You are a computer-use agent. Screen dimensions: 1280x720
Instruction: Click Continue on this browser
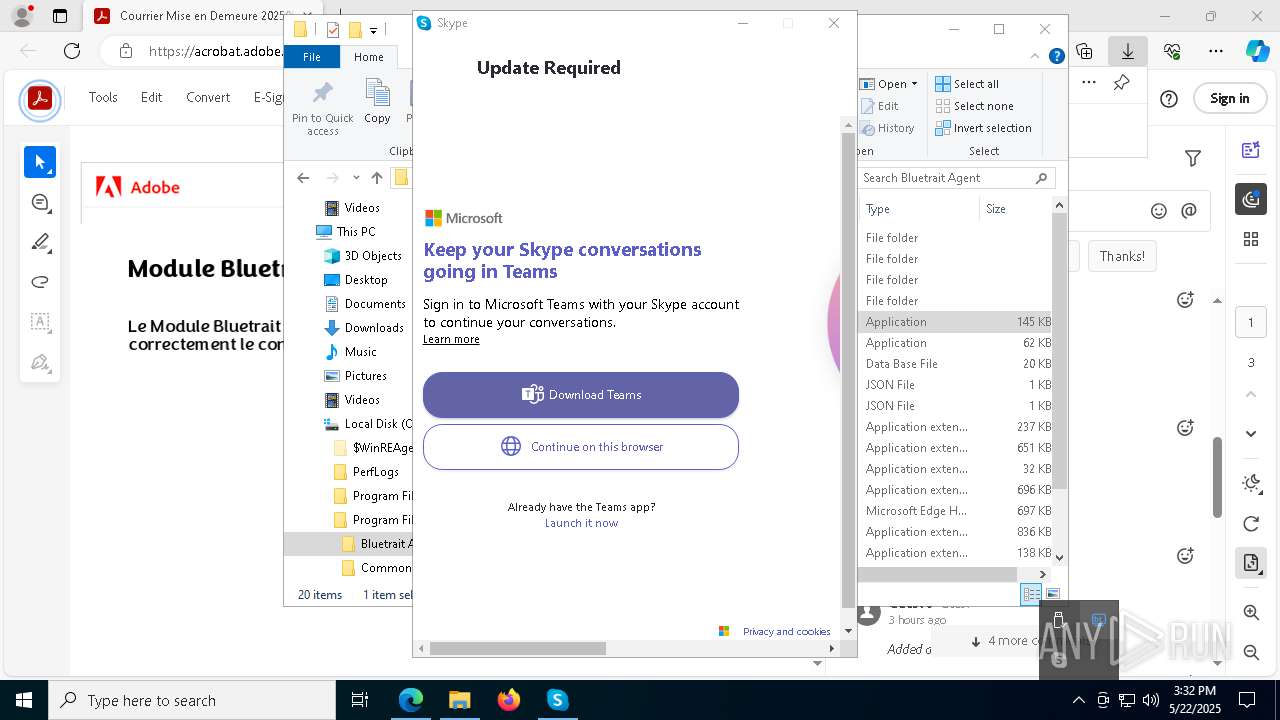581,447
